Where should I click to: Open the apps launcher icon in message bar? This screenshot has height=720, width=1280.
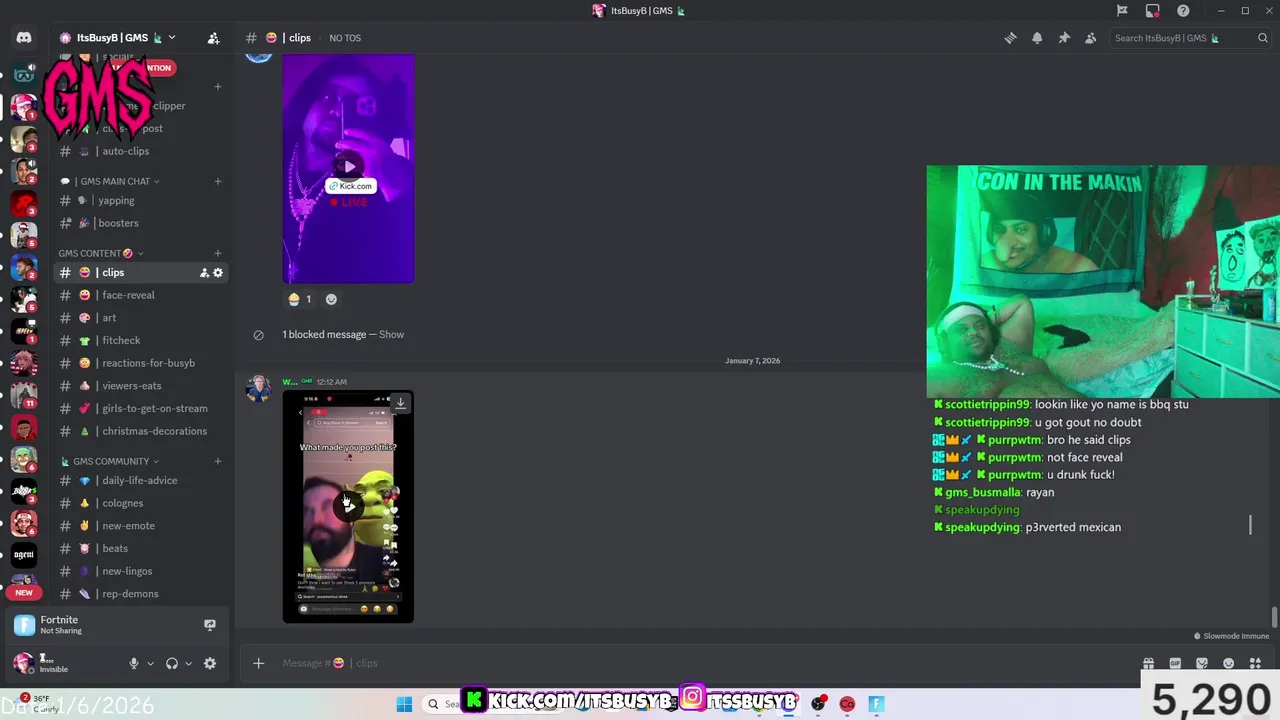point(1256,663)
